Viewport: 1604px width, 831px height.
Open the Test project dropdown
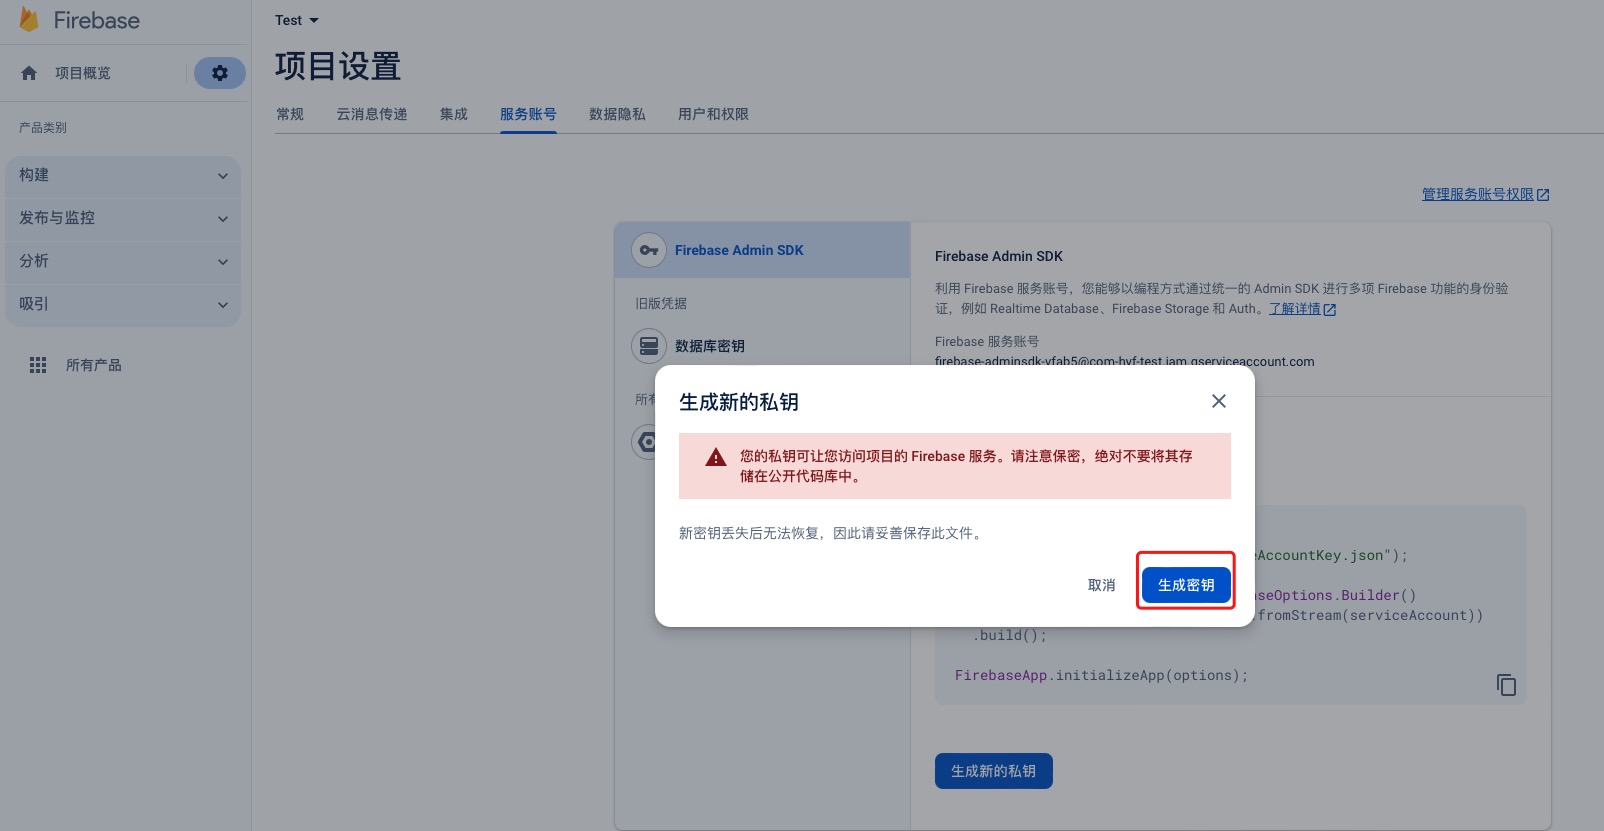tap(297, 20)
